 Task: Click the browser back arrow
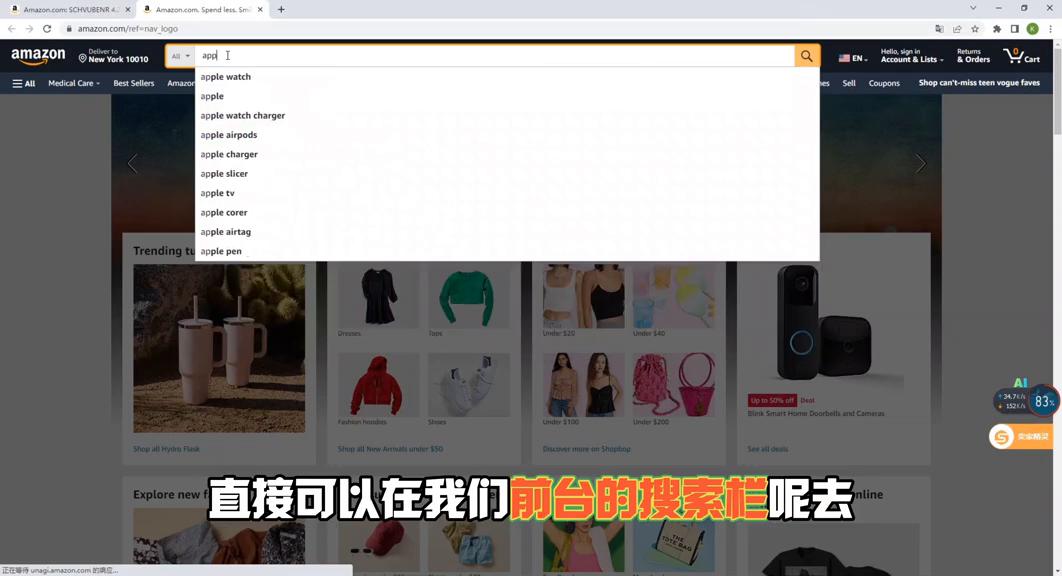(x=10, y=29)
